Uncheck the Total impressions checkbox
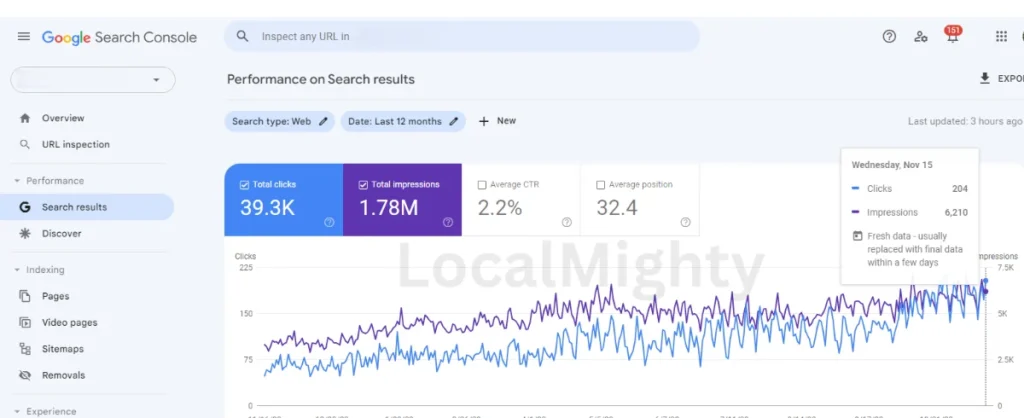Screen dimensions: 1024x418 point(363,185)
